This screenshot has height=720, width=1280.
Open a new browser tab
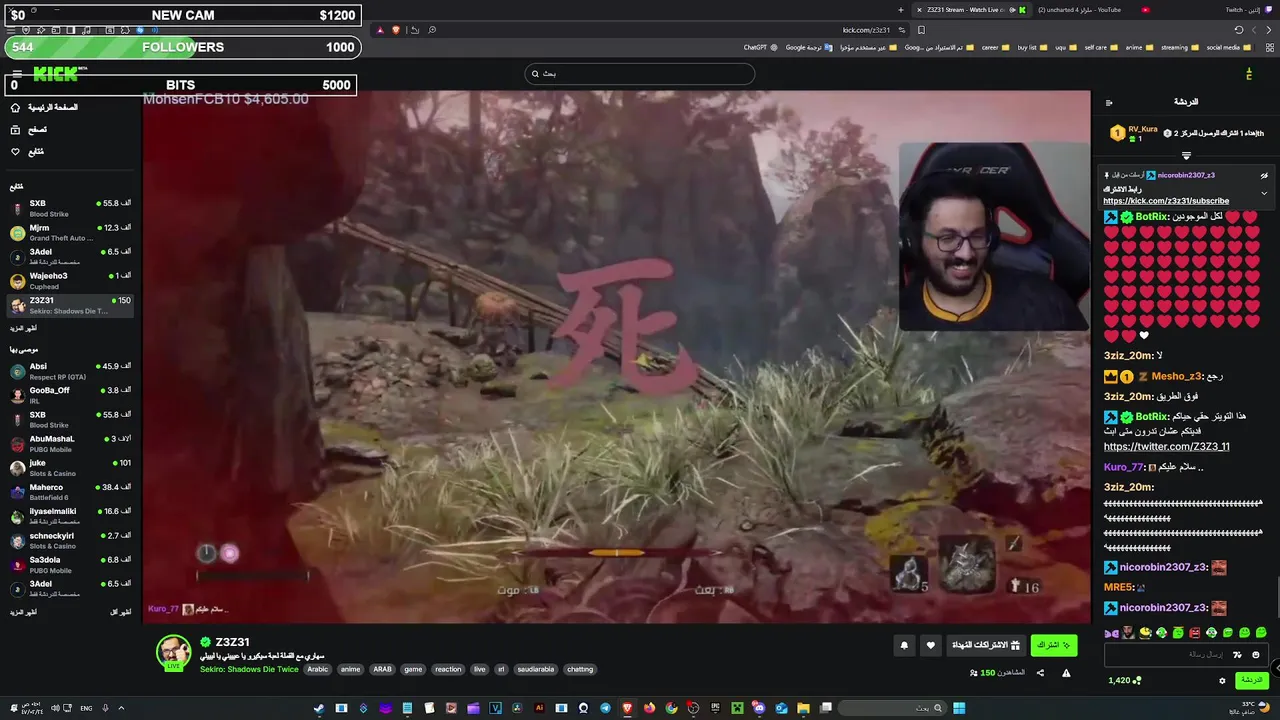[x=900, y=10]
